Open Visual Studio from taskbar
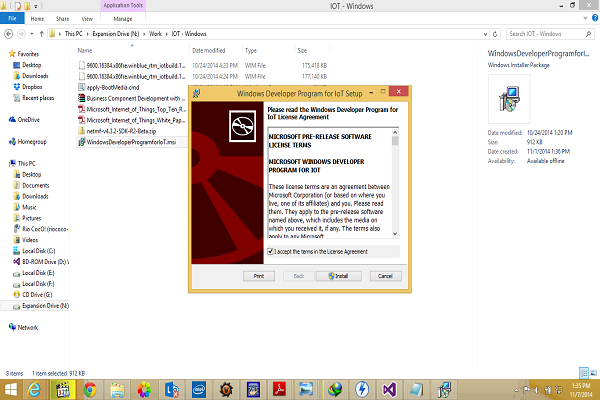This screenshot has height=400, width=600. coord(389,390)
